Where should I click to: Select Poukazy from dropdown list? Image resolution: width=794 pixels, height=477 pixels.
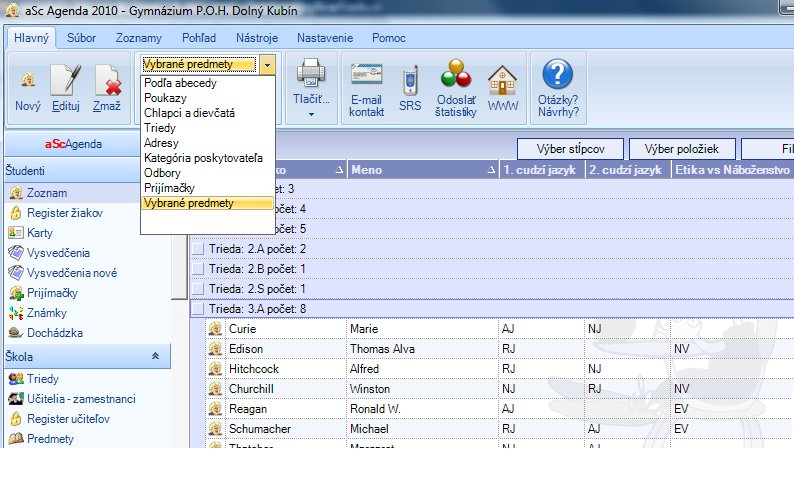tap(208, 98)
